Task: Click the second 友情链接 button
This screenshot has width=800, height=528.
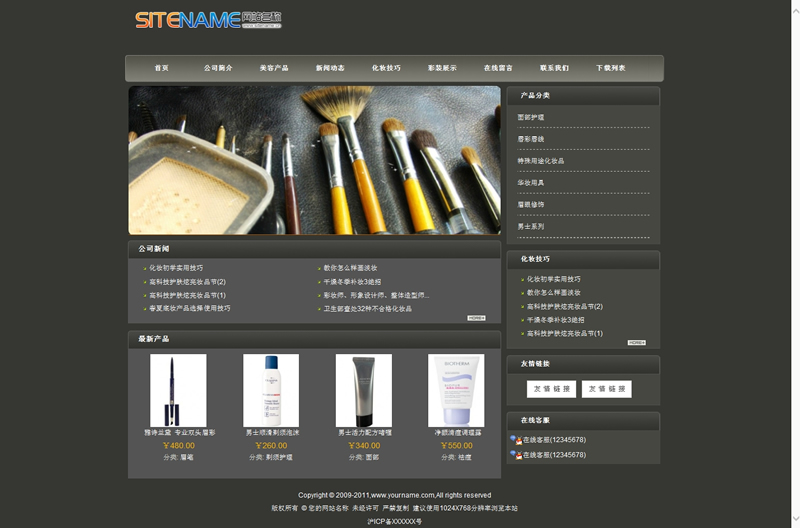Action: [x=607, y=389]
